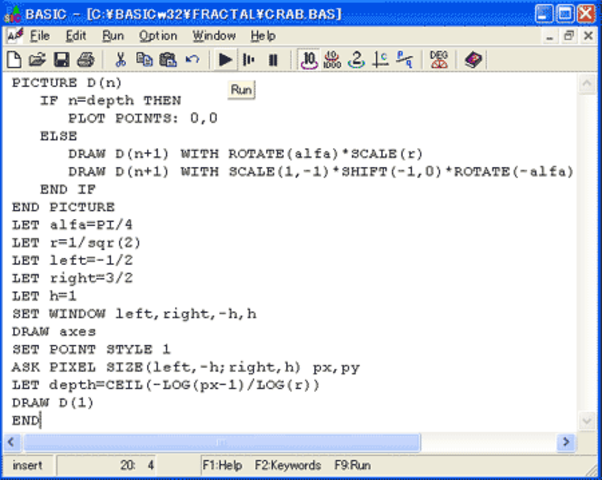Click the 'LET right=3/2' line
The width and height of the screenshot is (602, 480).
[x=72, y=278]
